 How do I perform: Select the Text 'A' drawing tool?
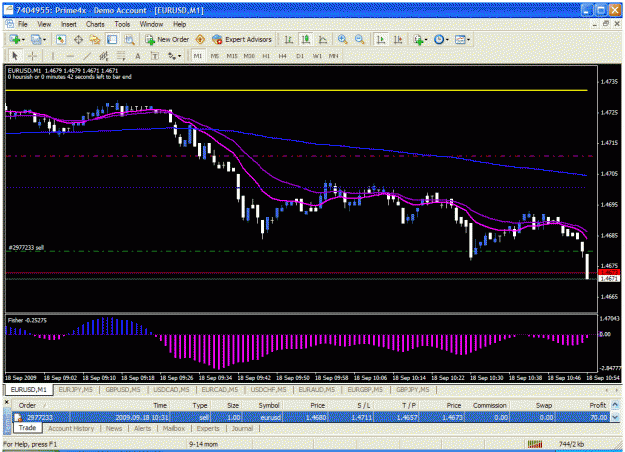click(x=138, y=56)
